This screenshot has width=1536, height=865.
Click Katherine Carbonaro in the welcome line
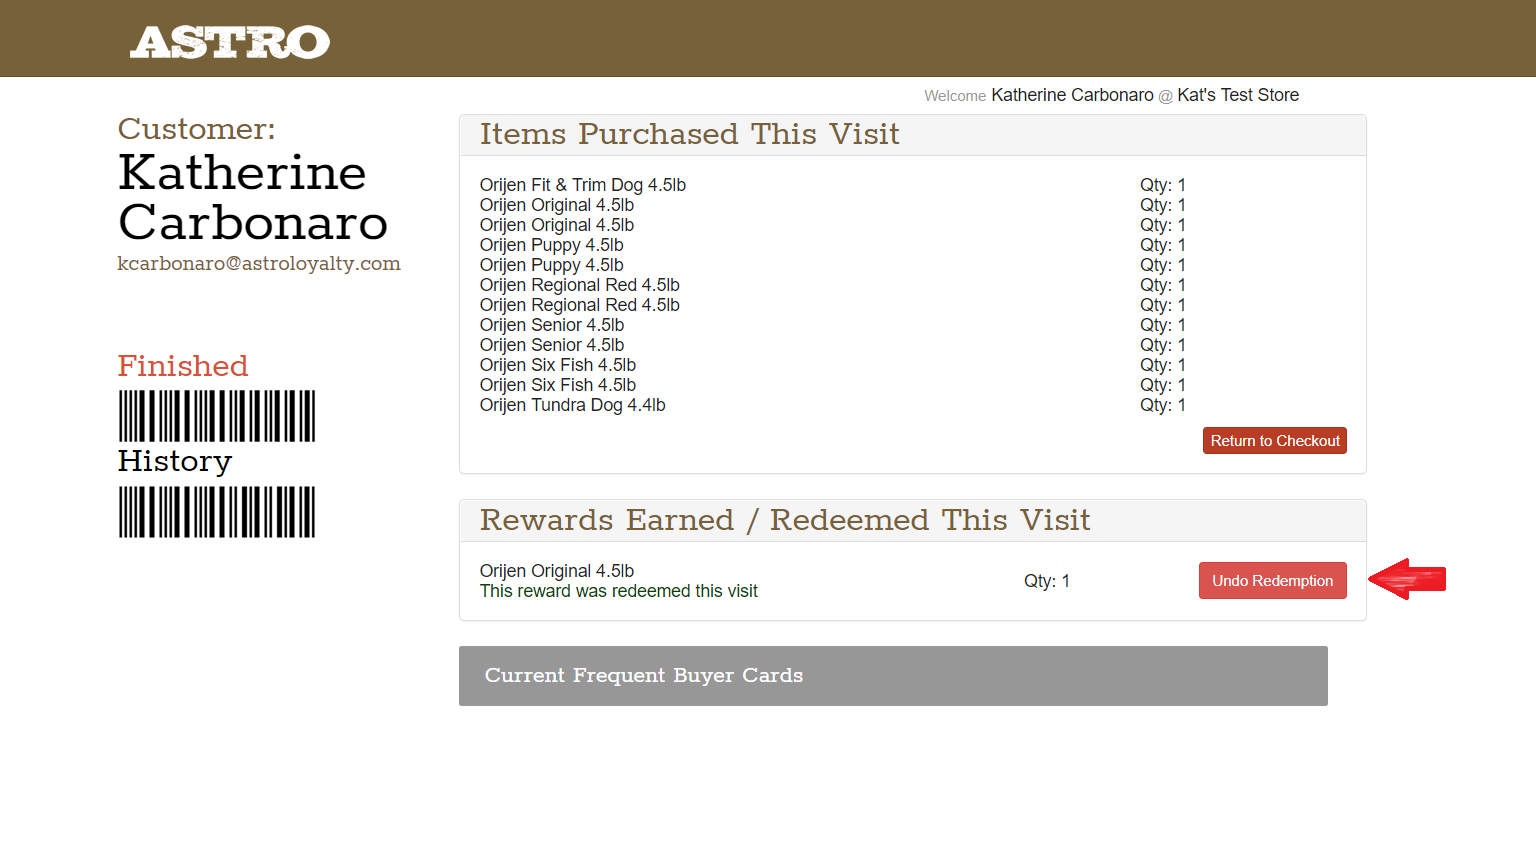pos(1072,95)
